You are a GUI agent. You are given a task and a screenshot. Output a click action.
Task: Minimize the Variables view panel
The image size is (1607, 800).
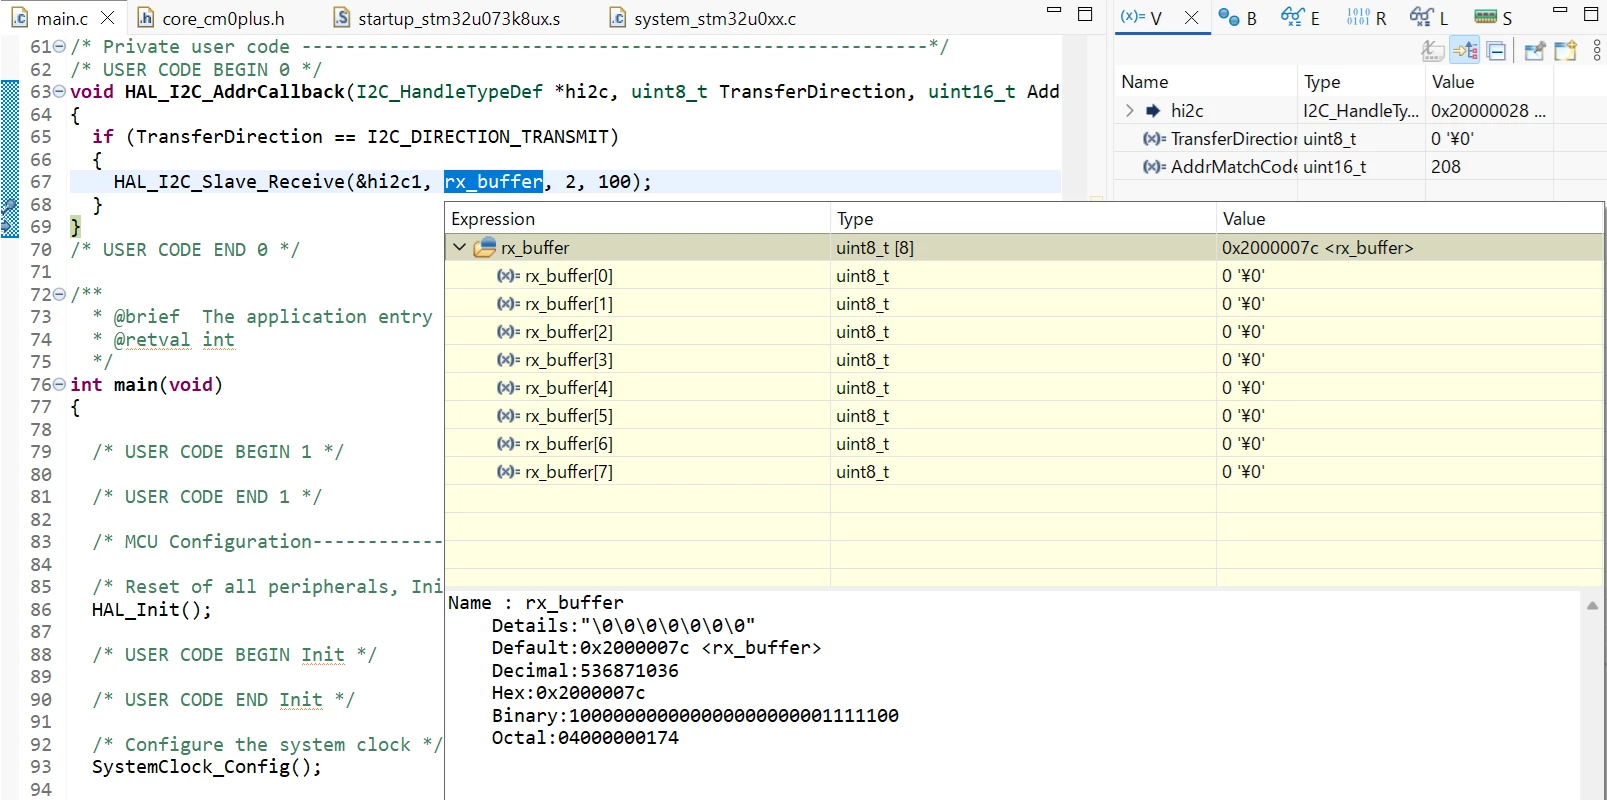click(x=1560, y=11)
